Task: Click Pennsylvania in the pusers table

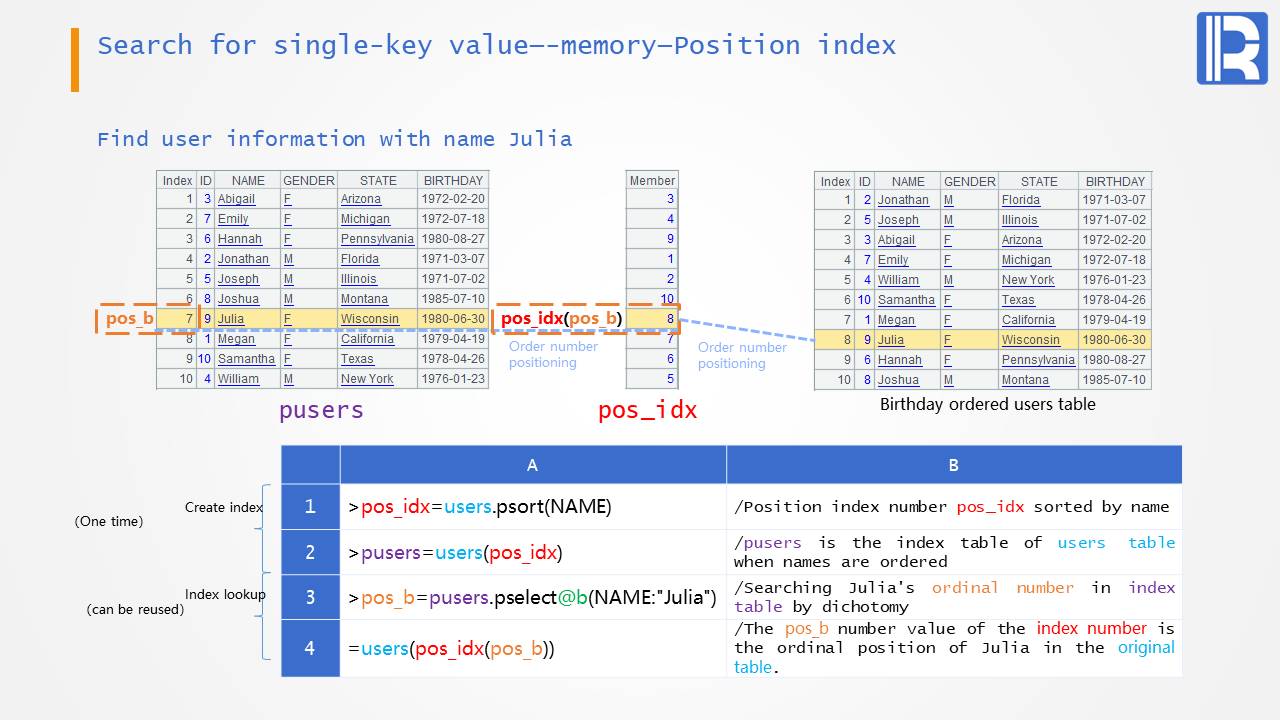Action: [x=376, y=239]
